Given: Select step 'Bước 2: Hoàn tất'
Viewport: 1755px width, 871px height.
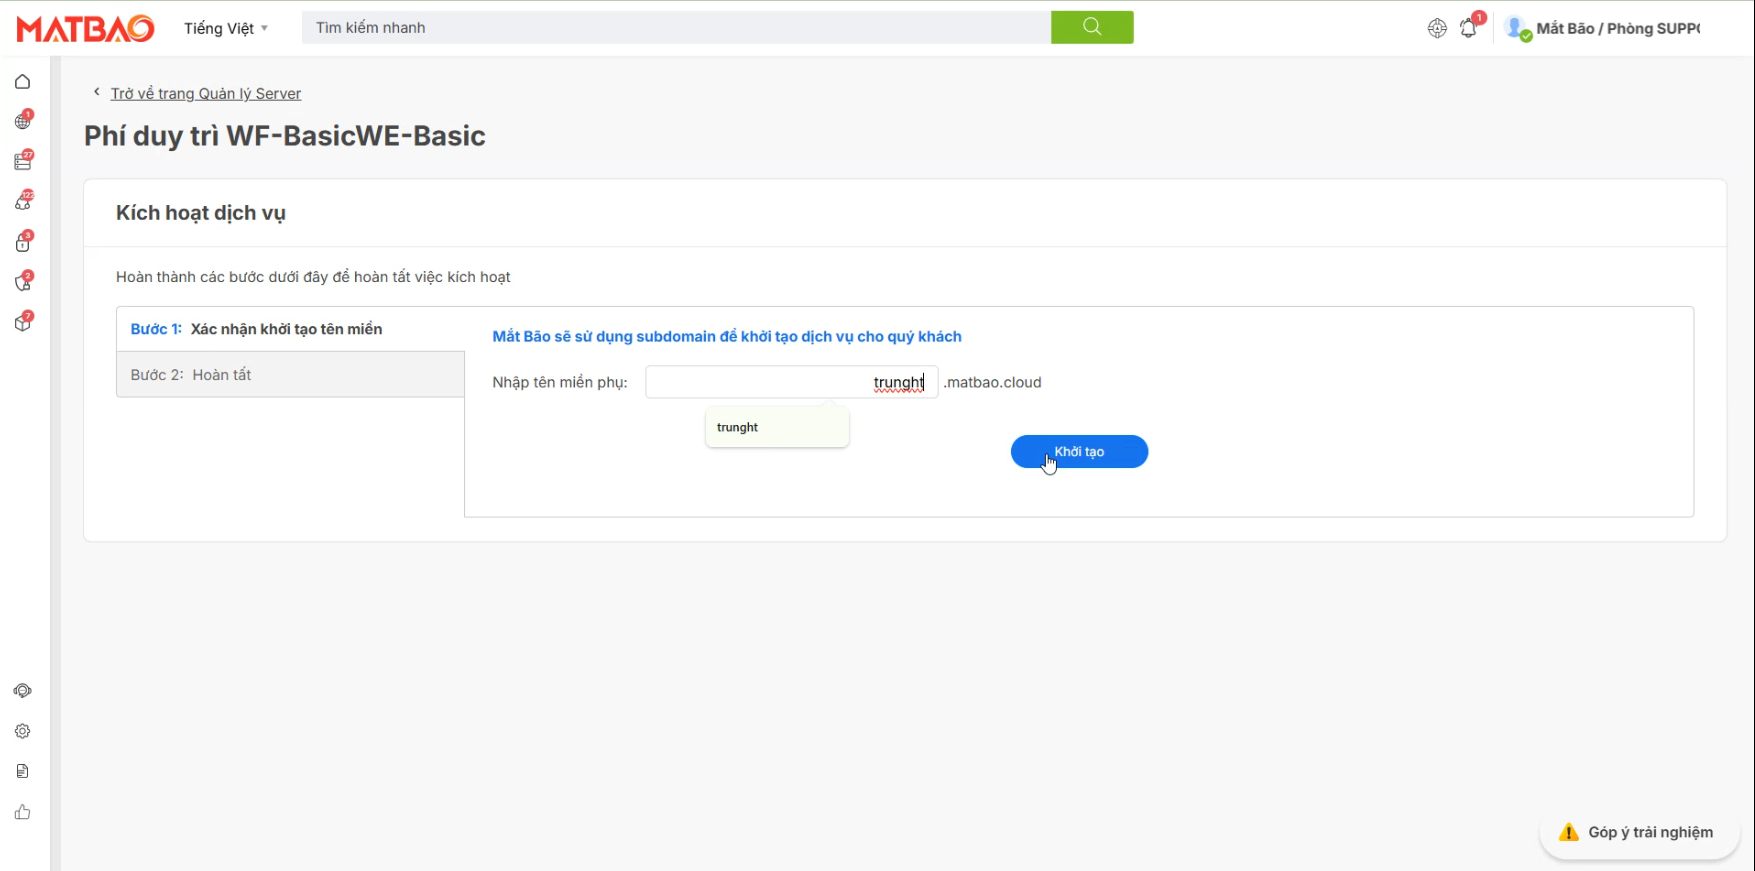Looking at the screenshot, I should click(290, 375).
